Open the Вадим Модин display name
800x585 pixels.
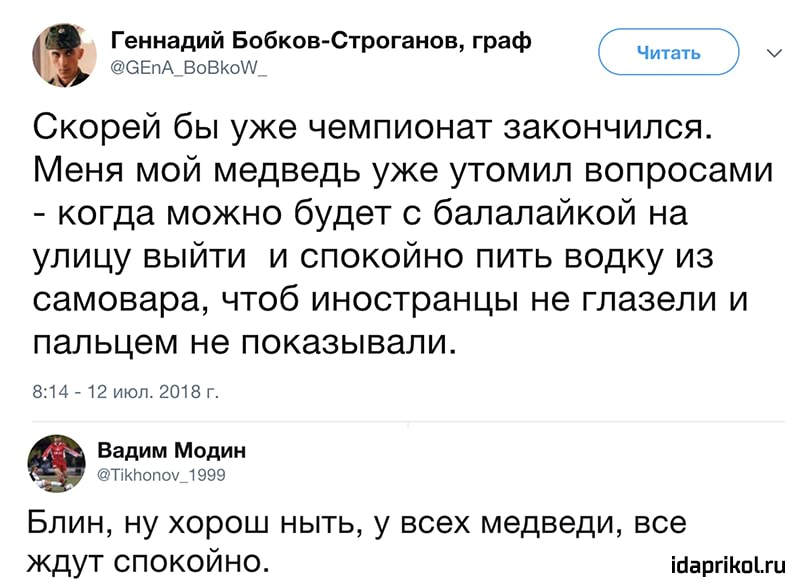pos(171,450)
